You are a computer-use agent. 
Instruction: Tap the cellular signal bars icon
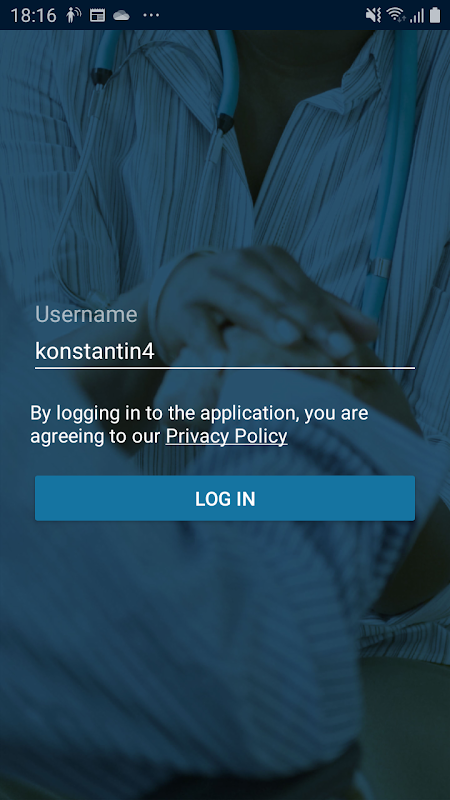pyautogui.click(x=417, y=16)
